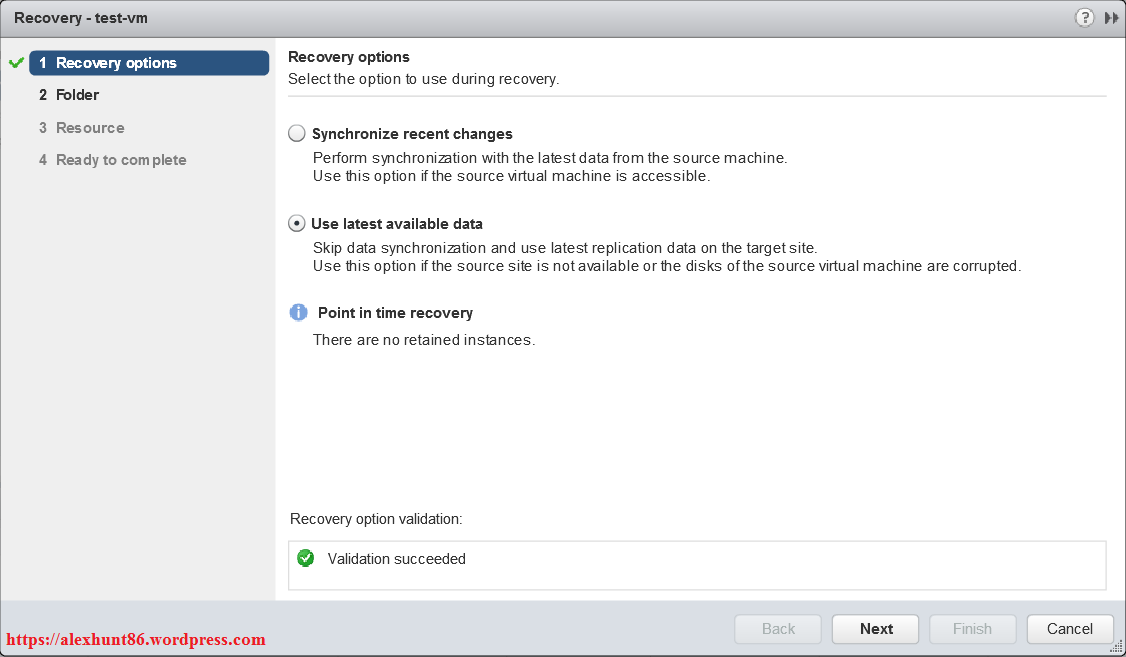1126x657 pixels.
Task: Click the Finish button
Action: [x=972, y=629]
